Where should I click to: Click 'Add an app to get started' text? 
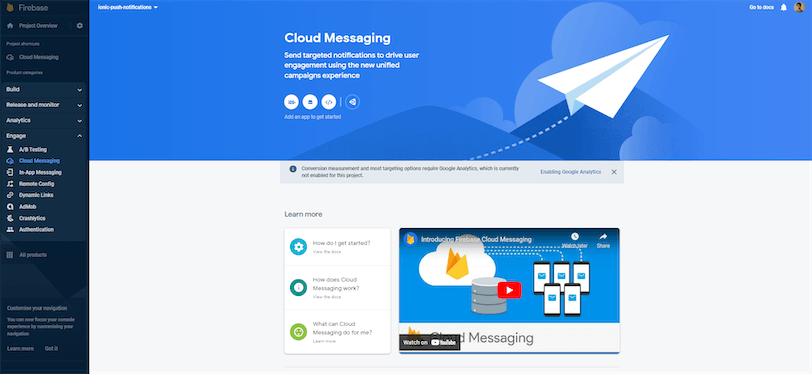pyautogui.click(x=312, y=117)
